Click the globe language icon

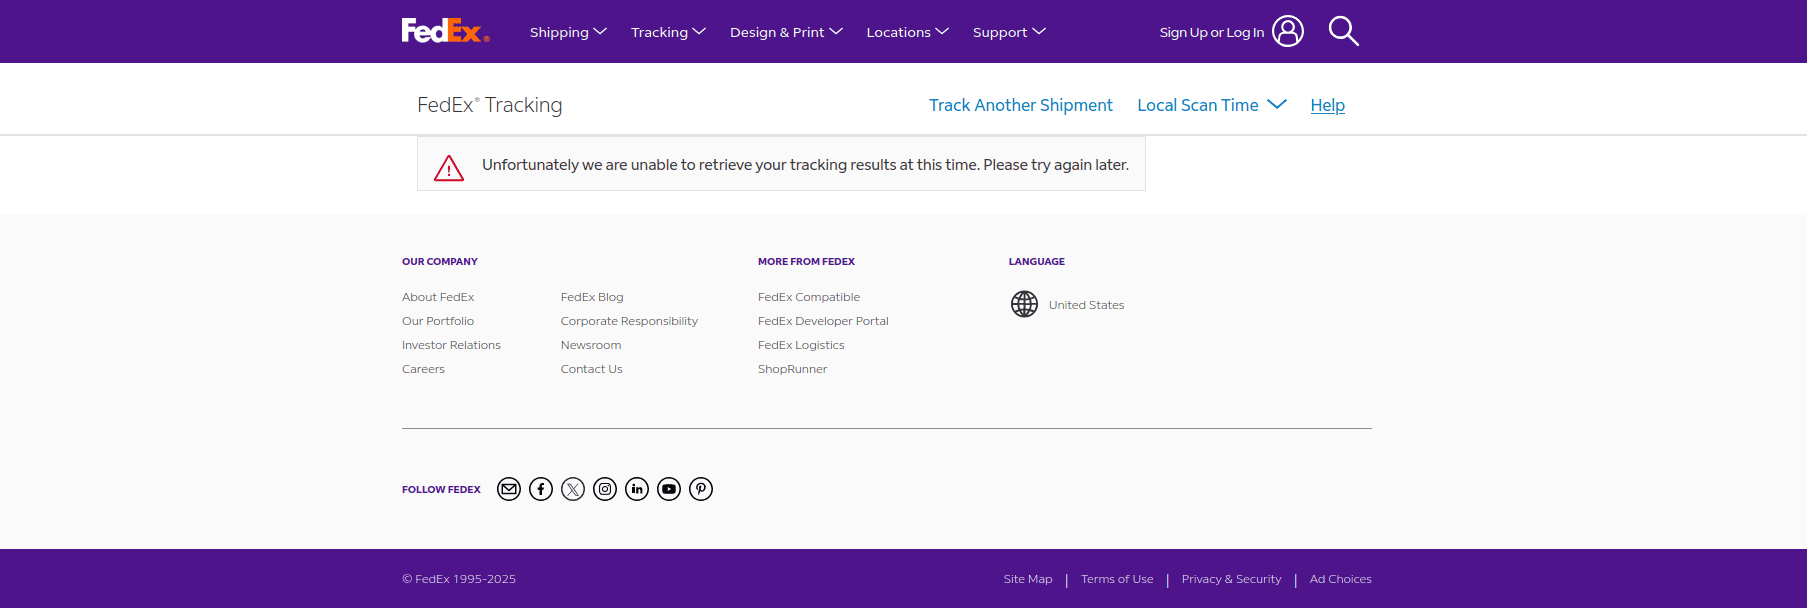1024,304
